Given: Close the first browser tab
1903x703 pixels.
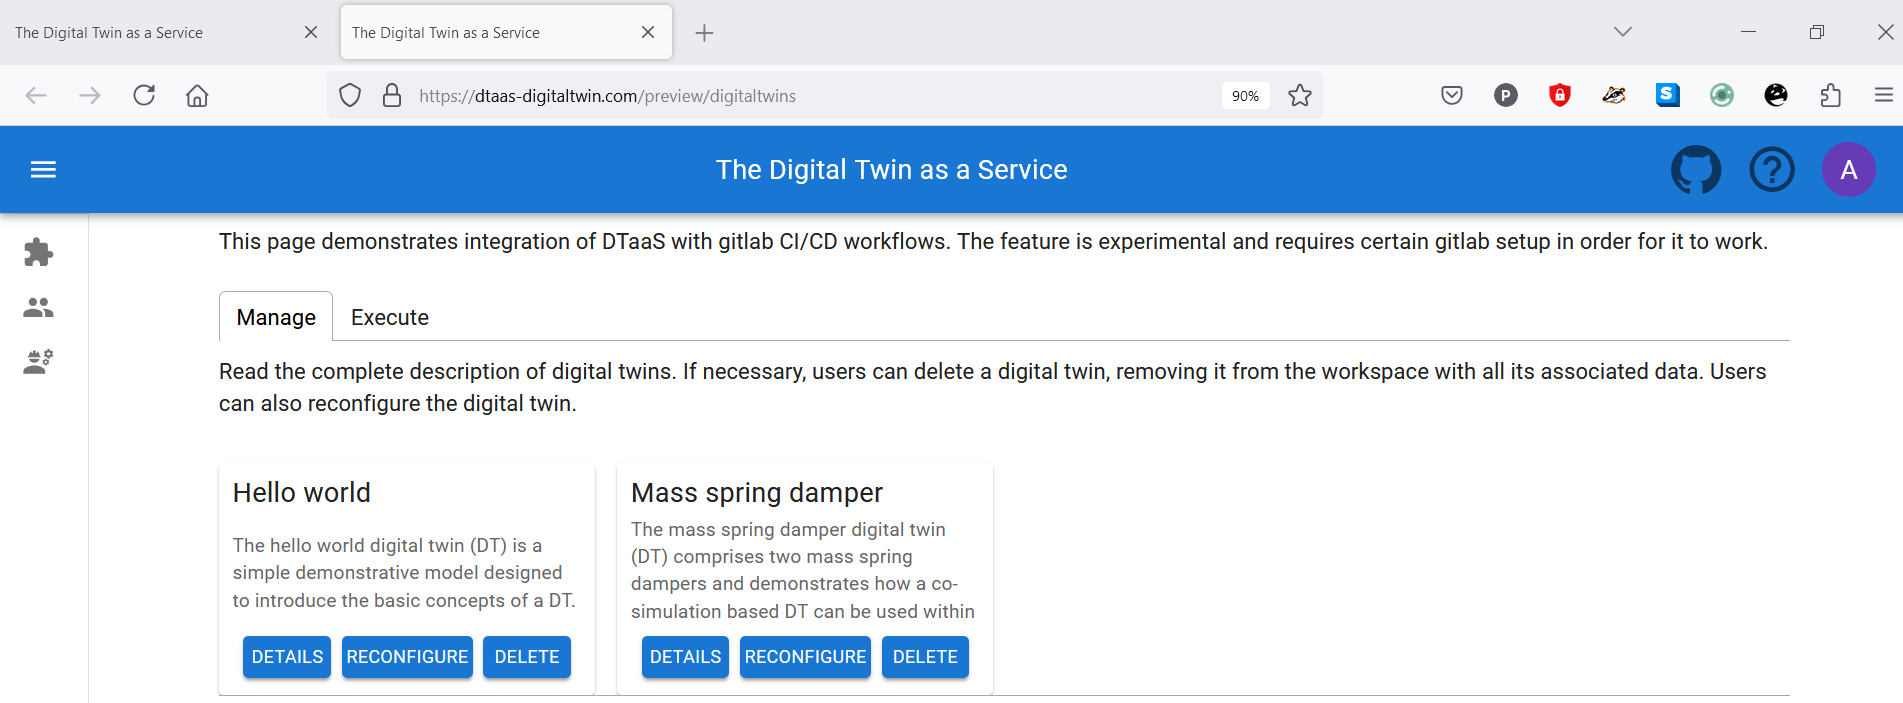Looking at the screenshot, I should [311, 33].
